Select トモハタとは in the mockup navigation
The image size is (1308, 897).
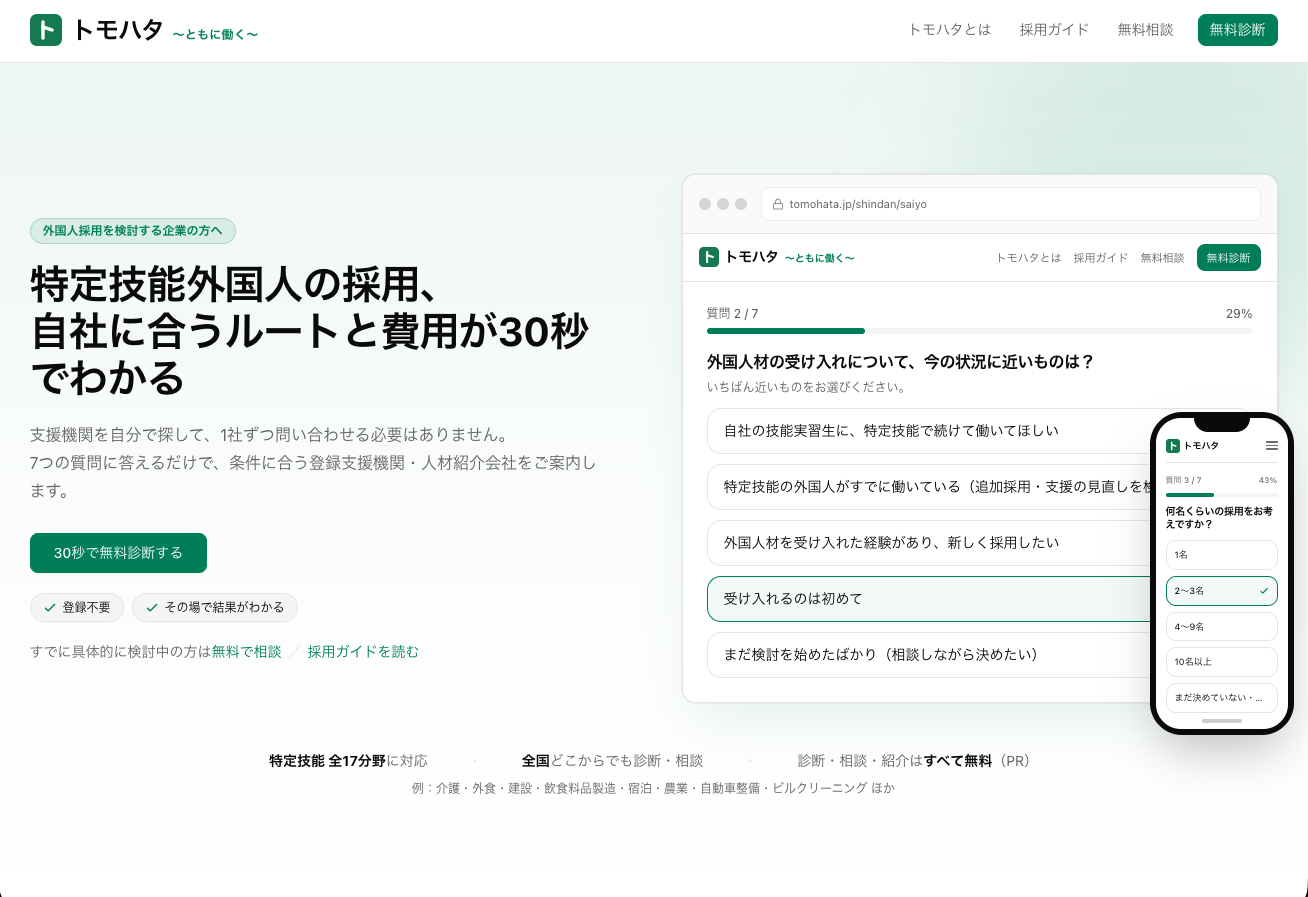tap(1028, 258)
